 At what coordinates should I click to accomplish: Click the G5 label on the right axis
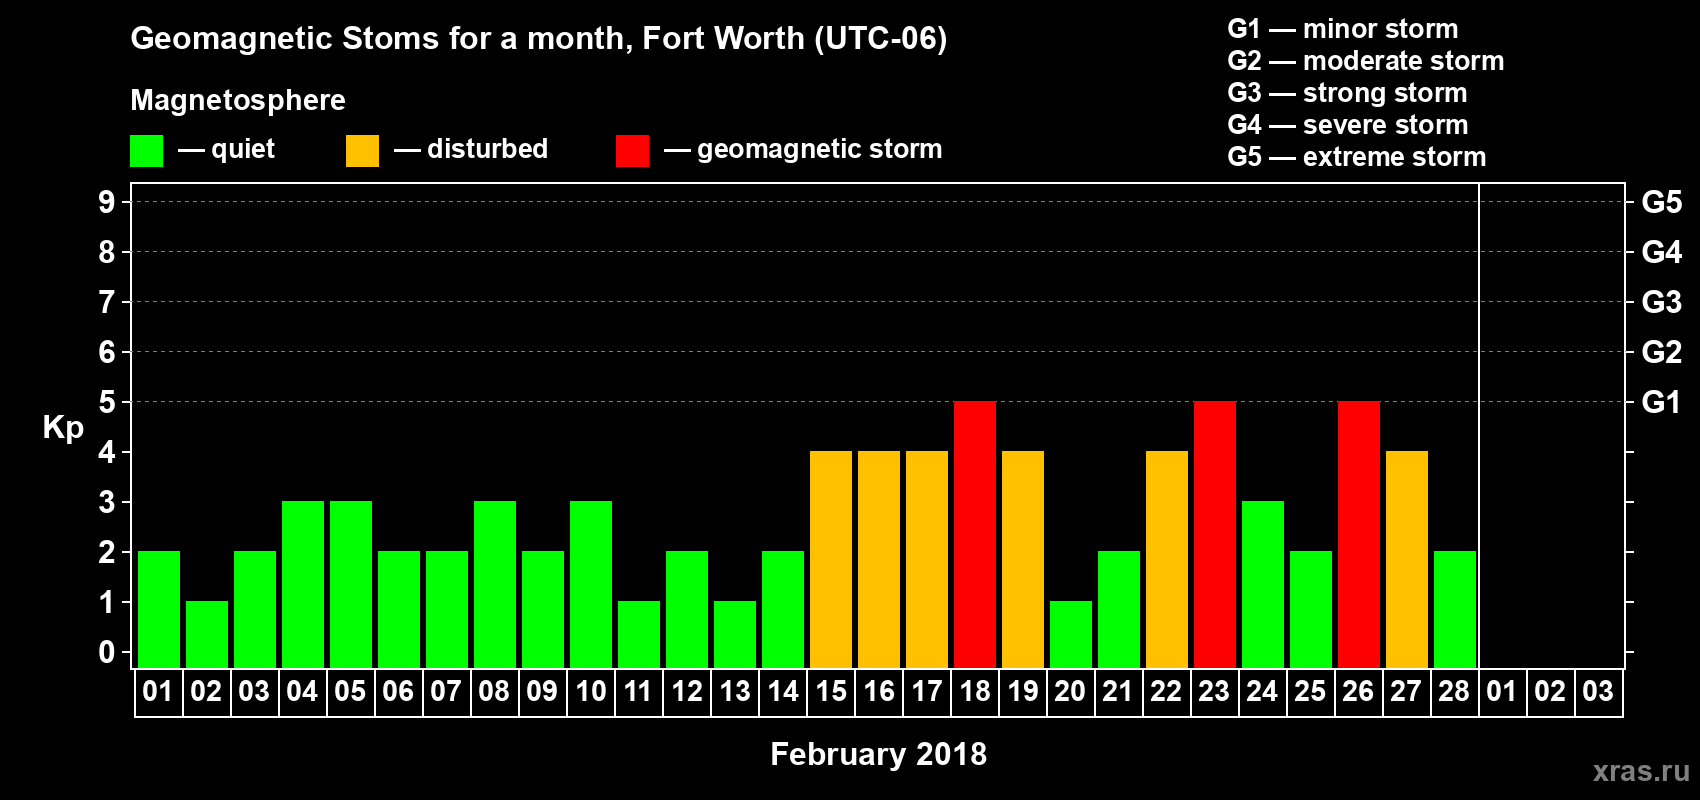pyautogui.click(x=1661, y=202)
